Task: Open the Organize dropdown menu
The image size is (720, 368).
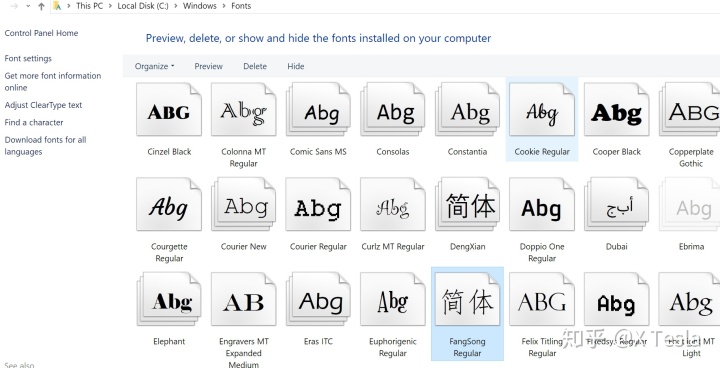Action: click(x=154, y=66)
